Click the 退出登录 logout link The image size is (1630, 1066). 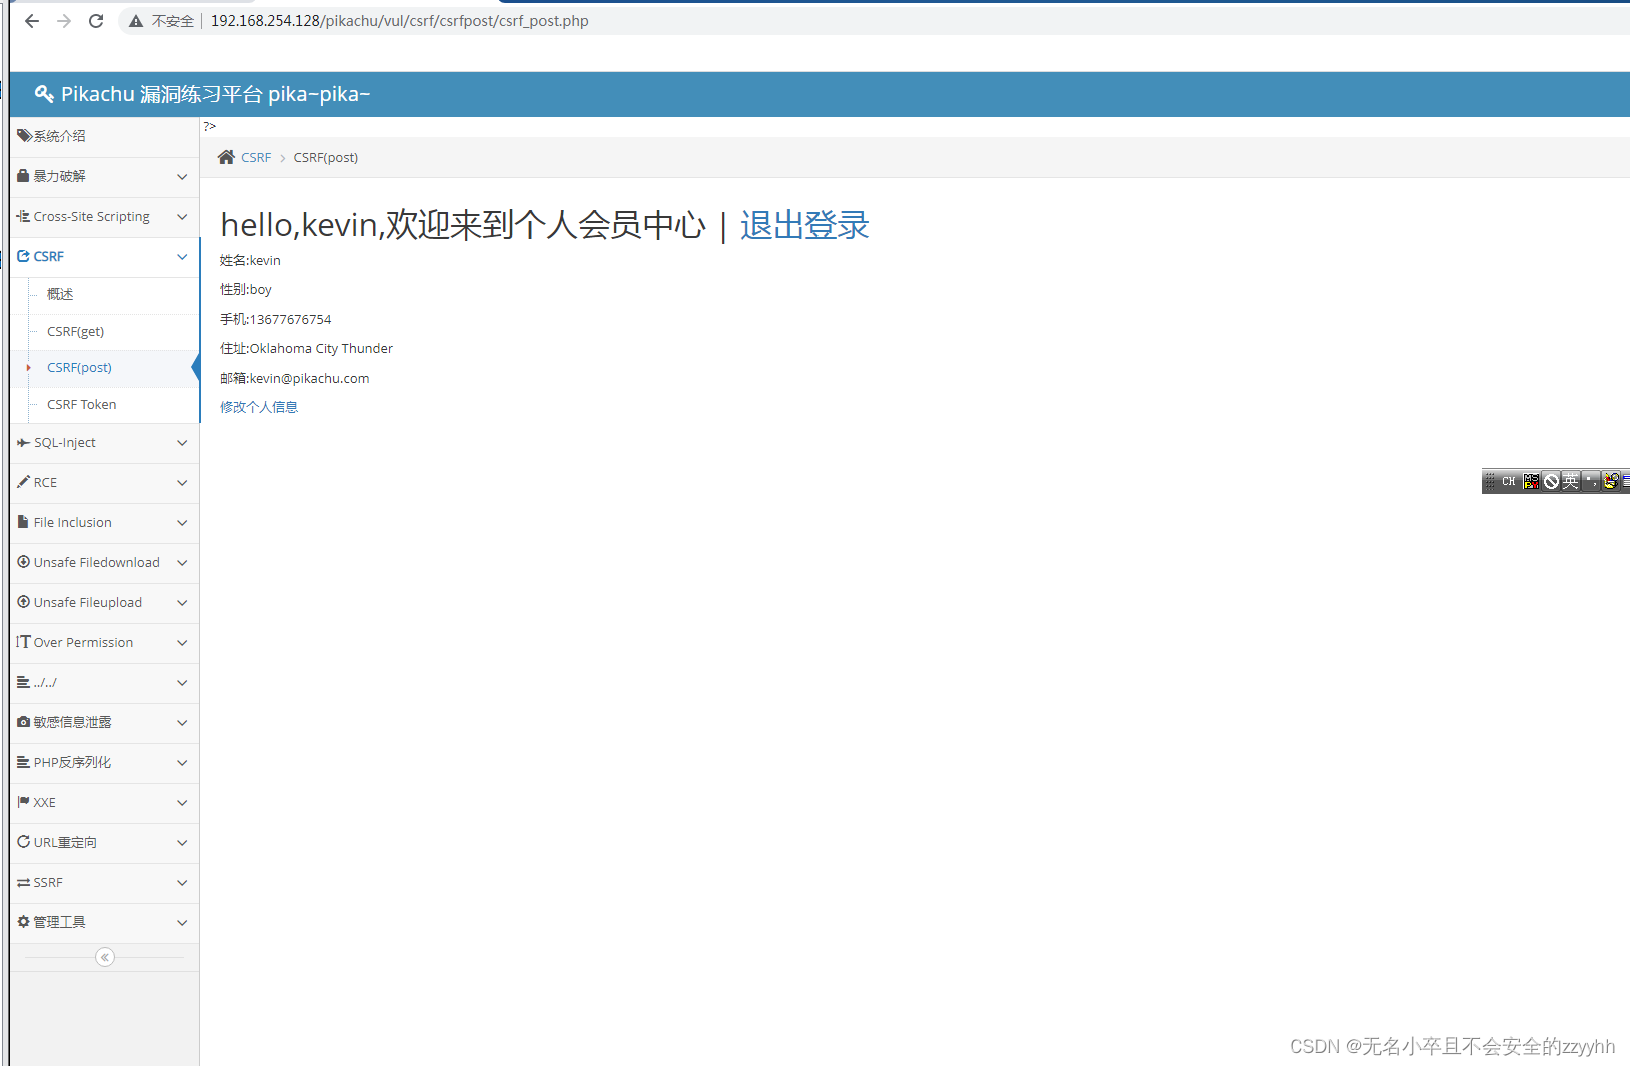[x=805, y=225]
